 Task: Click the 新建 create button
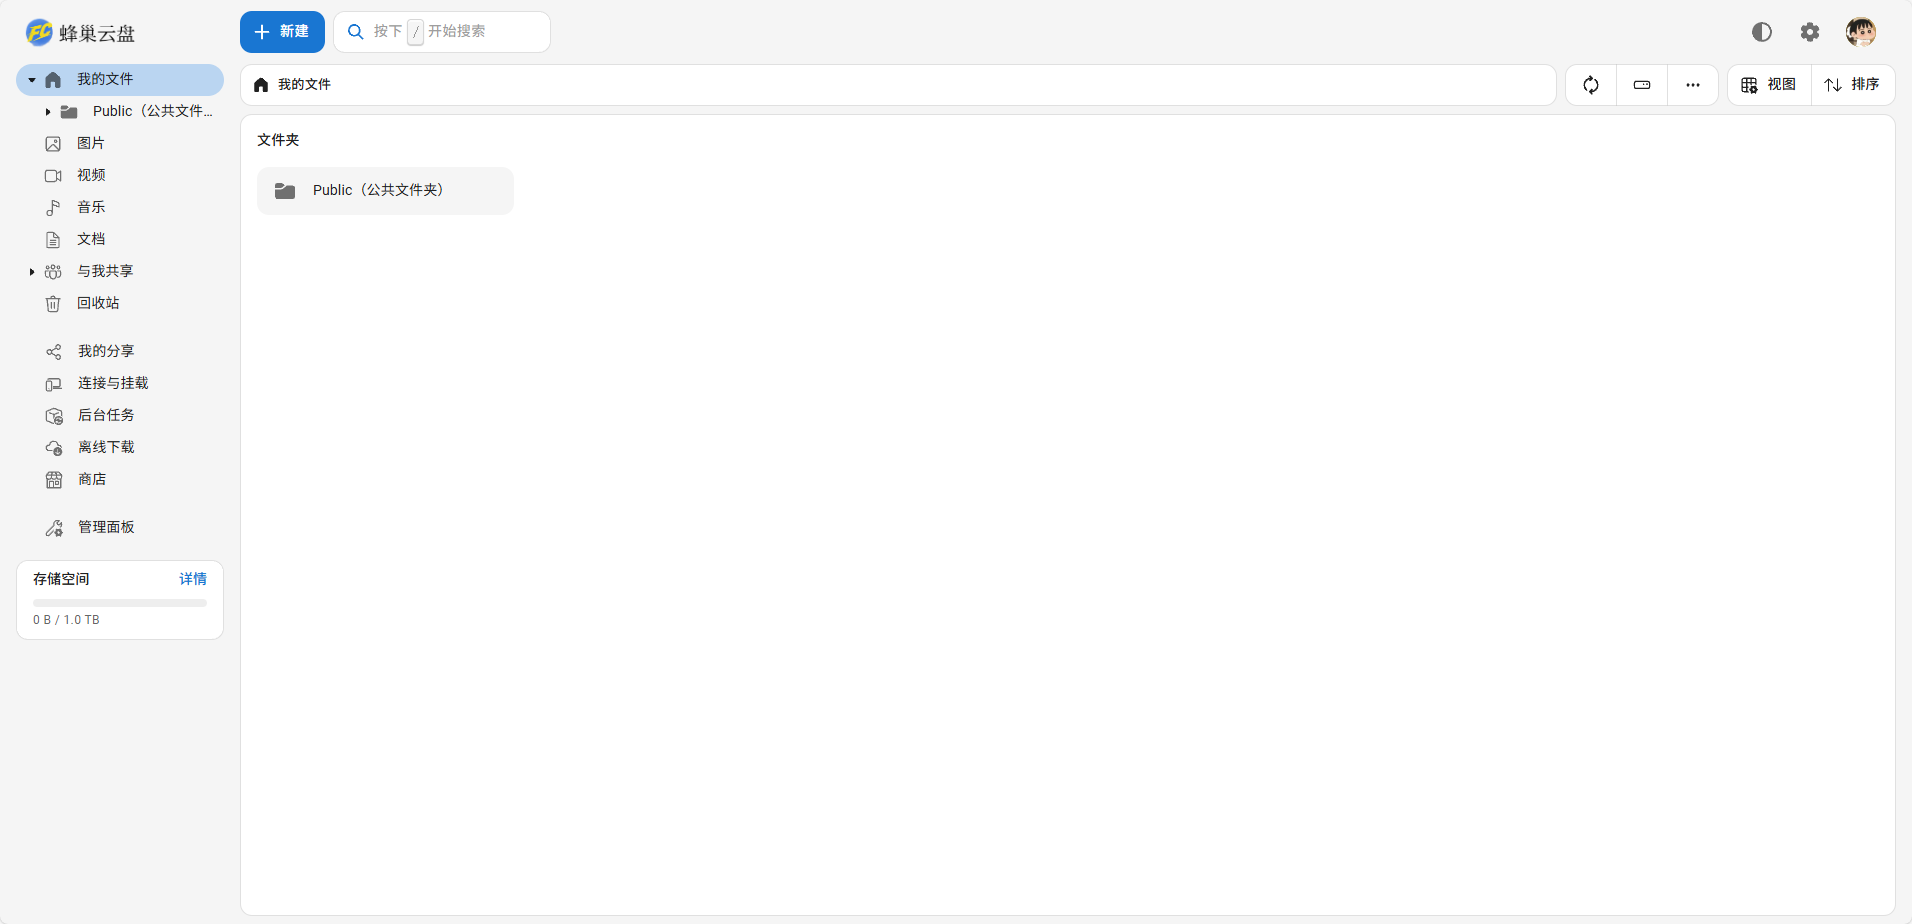(282, 32)
